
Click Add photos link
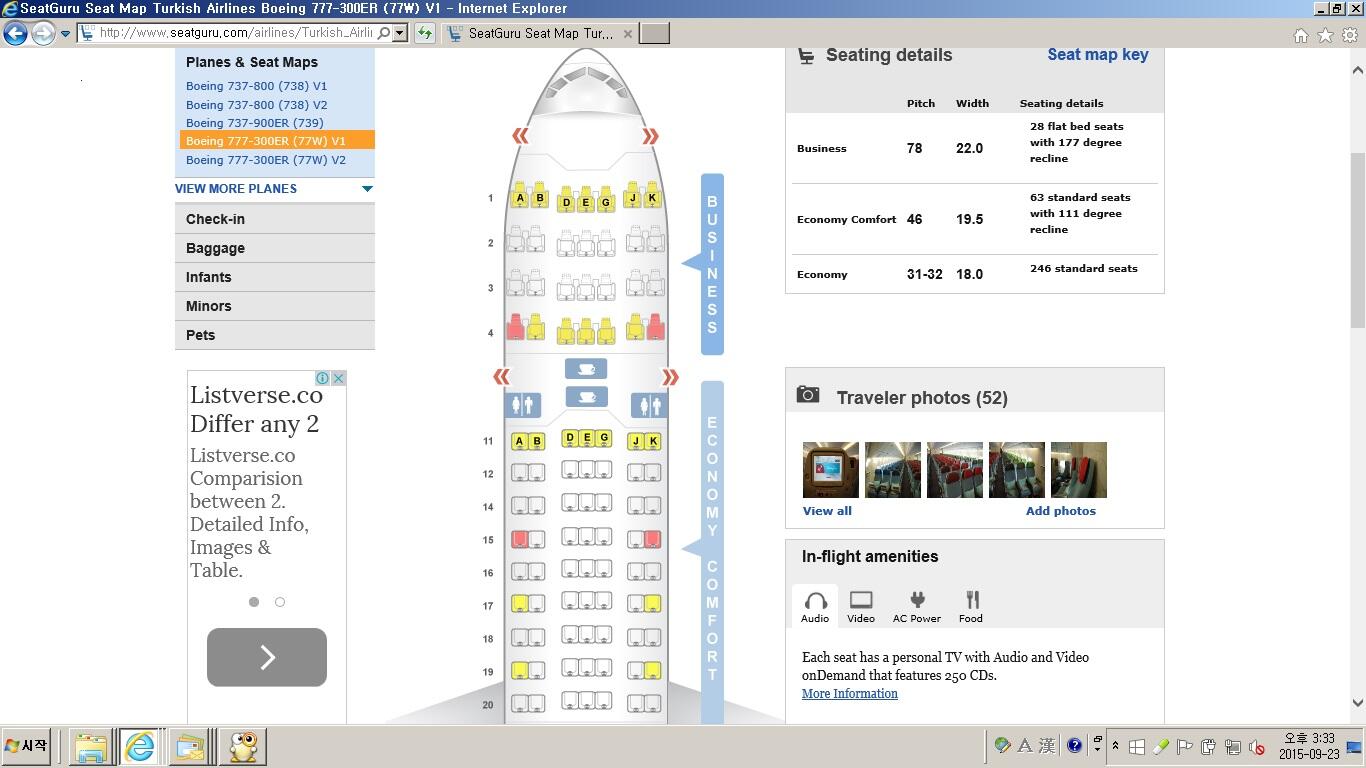pyautogui.click(x=1061, y=511)
